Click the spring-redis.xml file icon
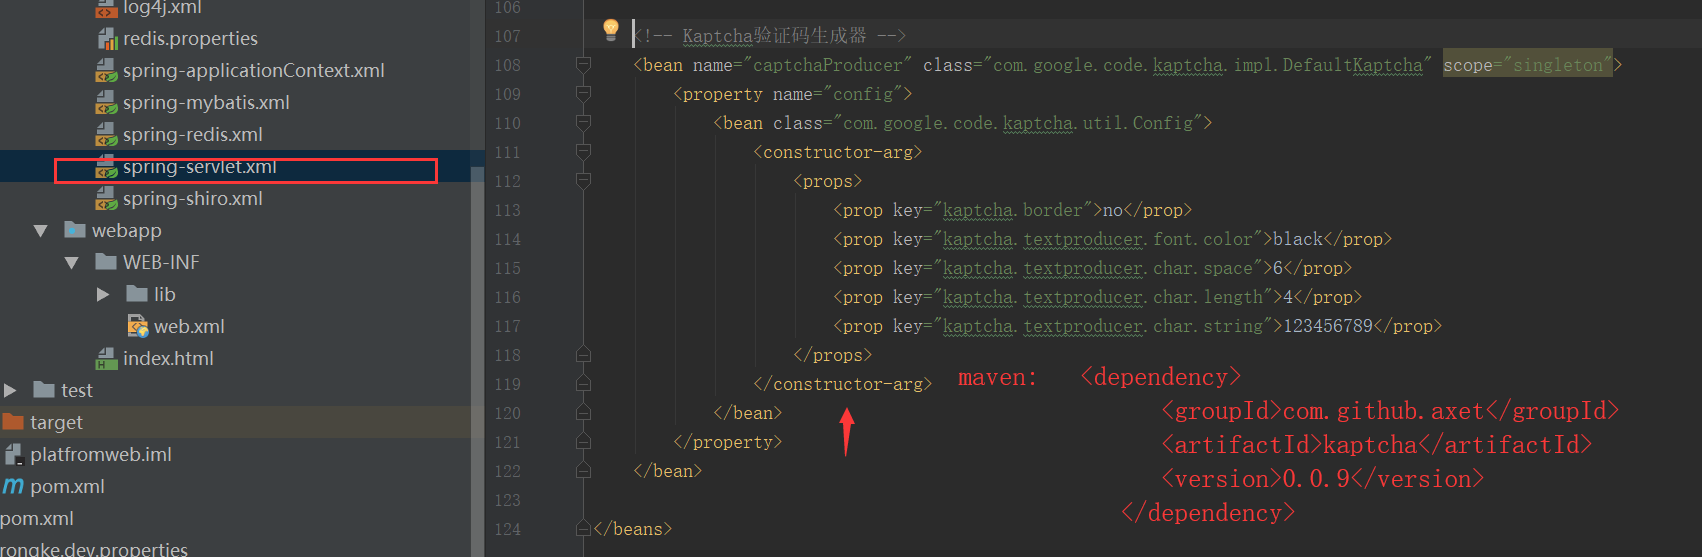The height and width of the screenshot is (557, 1702). point(106,135)
